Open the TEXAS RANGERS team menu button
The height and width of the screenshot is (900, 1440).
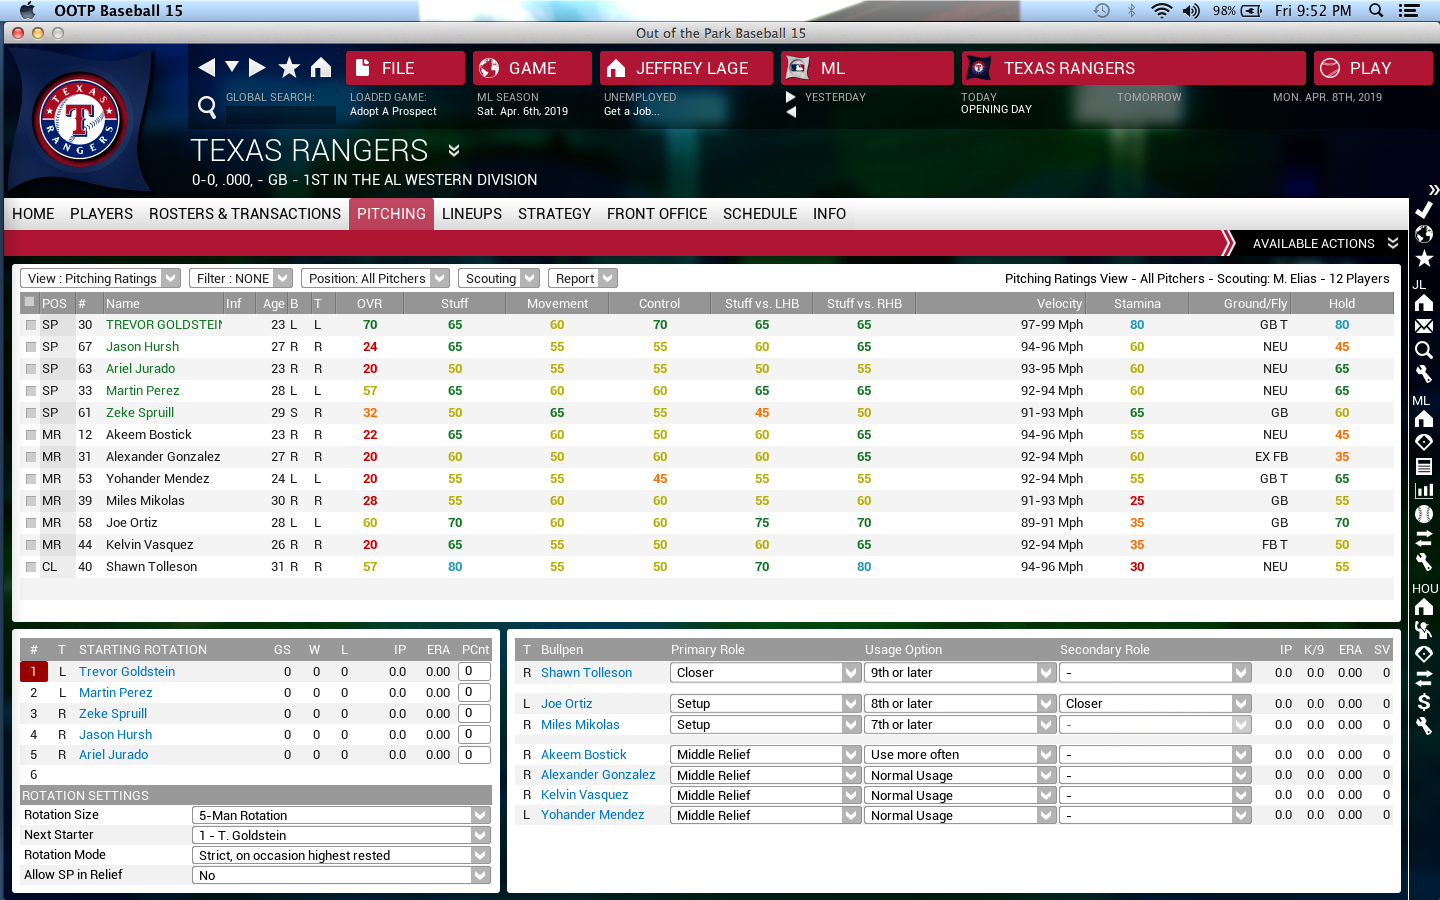[x=1134, y=68]
